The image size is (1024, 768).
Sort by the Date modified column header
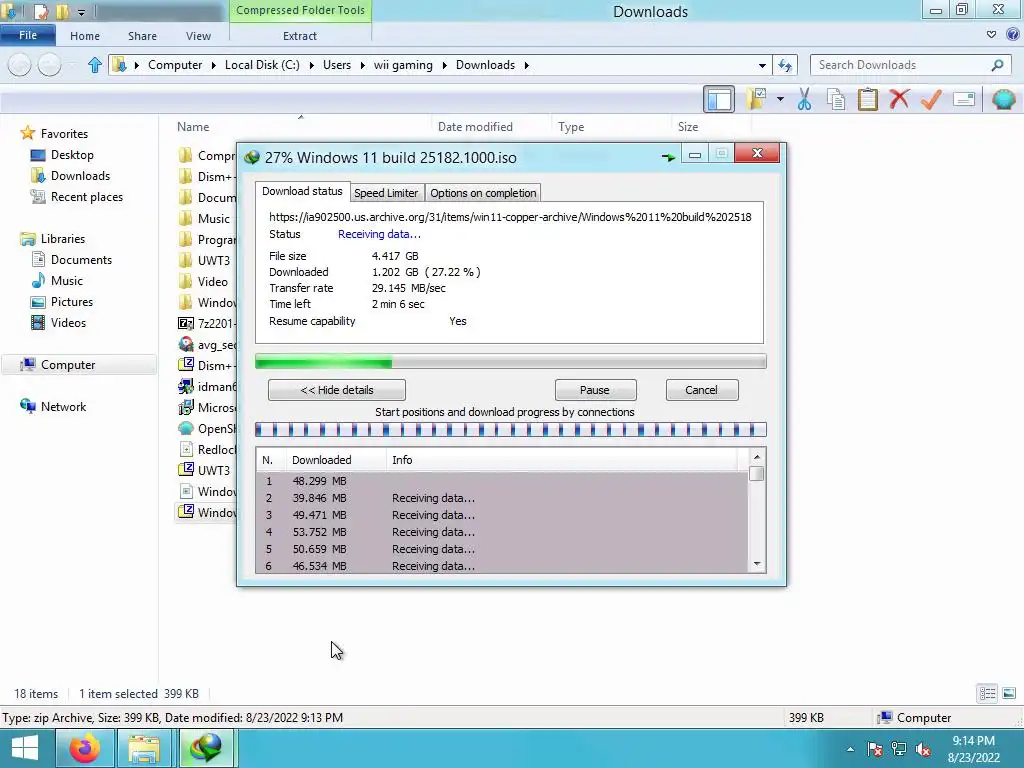pyautogui.click(x=475, y=127)
